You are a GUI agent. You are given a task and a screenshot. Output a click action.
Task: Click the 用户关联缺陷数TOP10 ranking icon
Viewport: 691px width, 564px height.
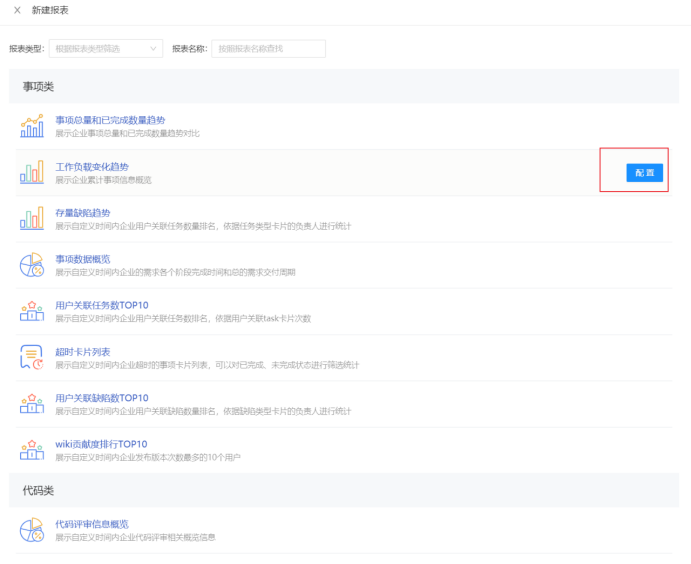coord(31,404)
